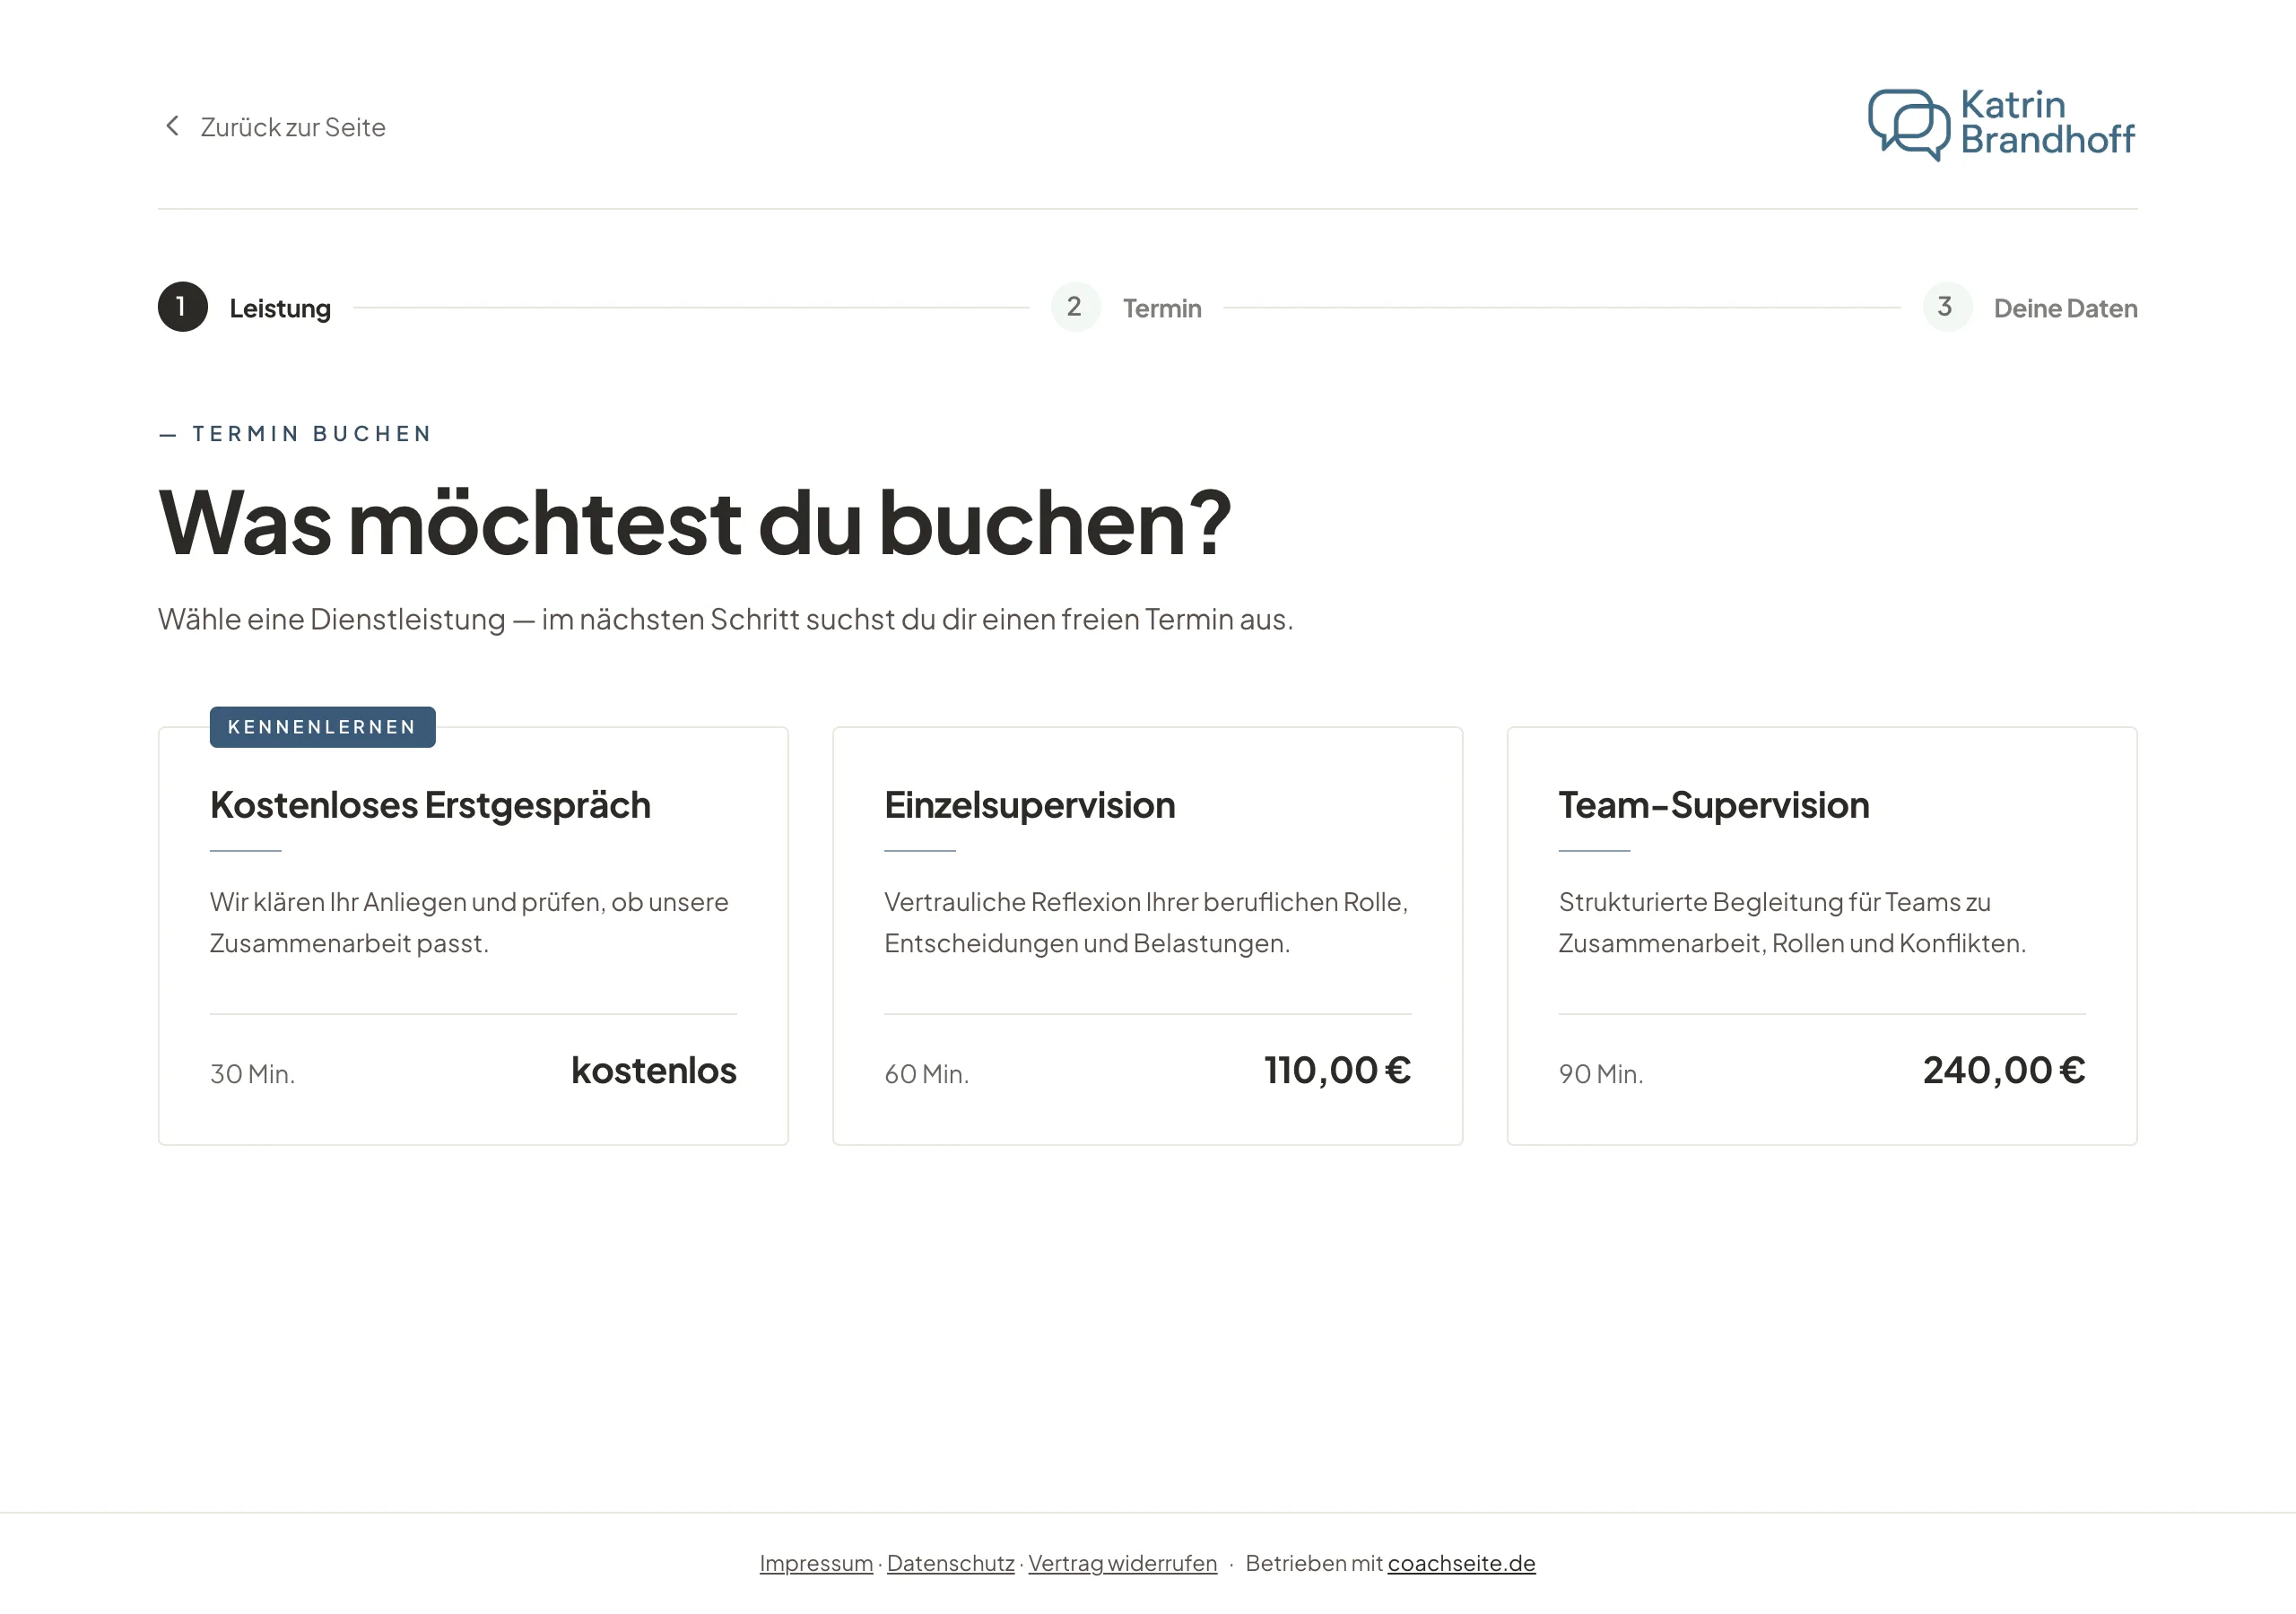
Task: Go to the Deine Daten step label
Action: (2065, 308)
